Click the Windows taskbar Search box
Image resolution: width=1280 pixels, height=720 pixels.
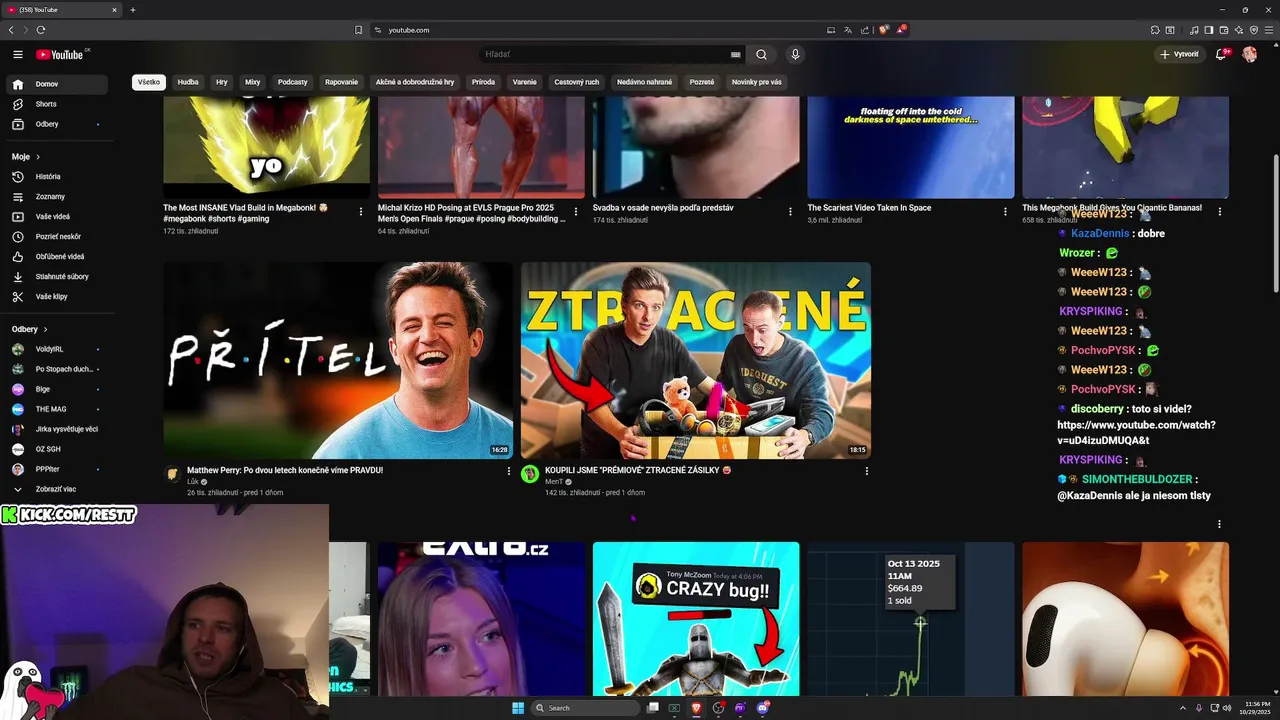point(585,708)
